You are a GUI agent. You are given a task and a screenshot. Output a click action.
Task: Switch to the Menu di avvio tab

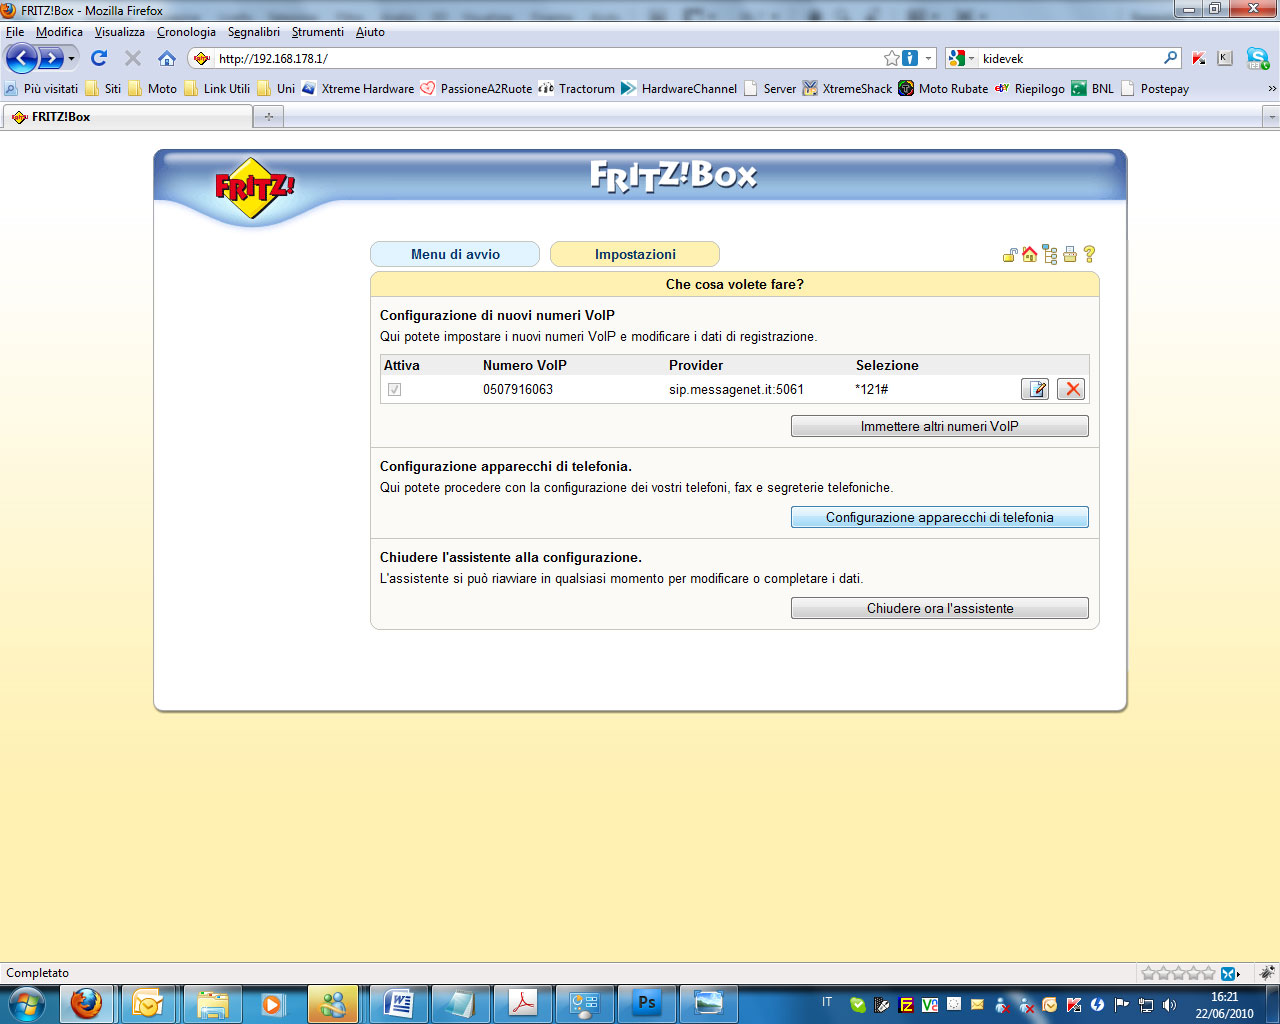(x=455, y=254)
